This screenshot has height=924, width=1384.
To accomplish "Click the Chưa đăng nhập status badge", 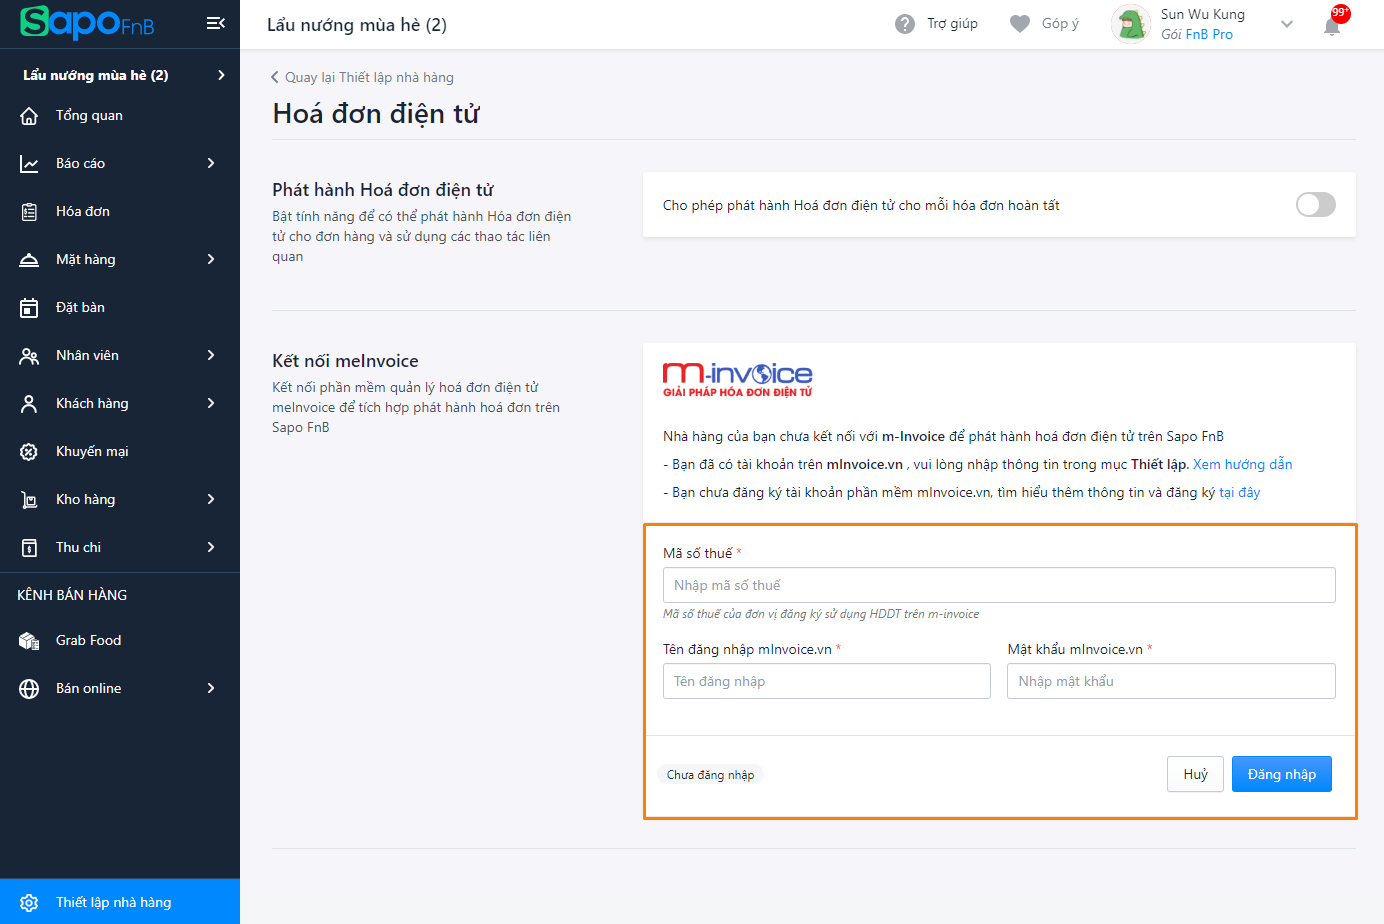I will tap(711, 775).
